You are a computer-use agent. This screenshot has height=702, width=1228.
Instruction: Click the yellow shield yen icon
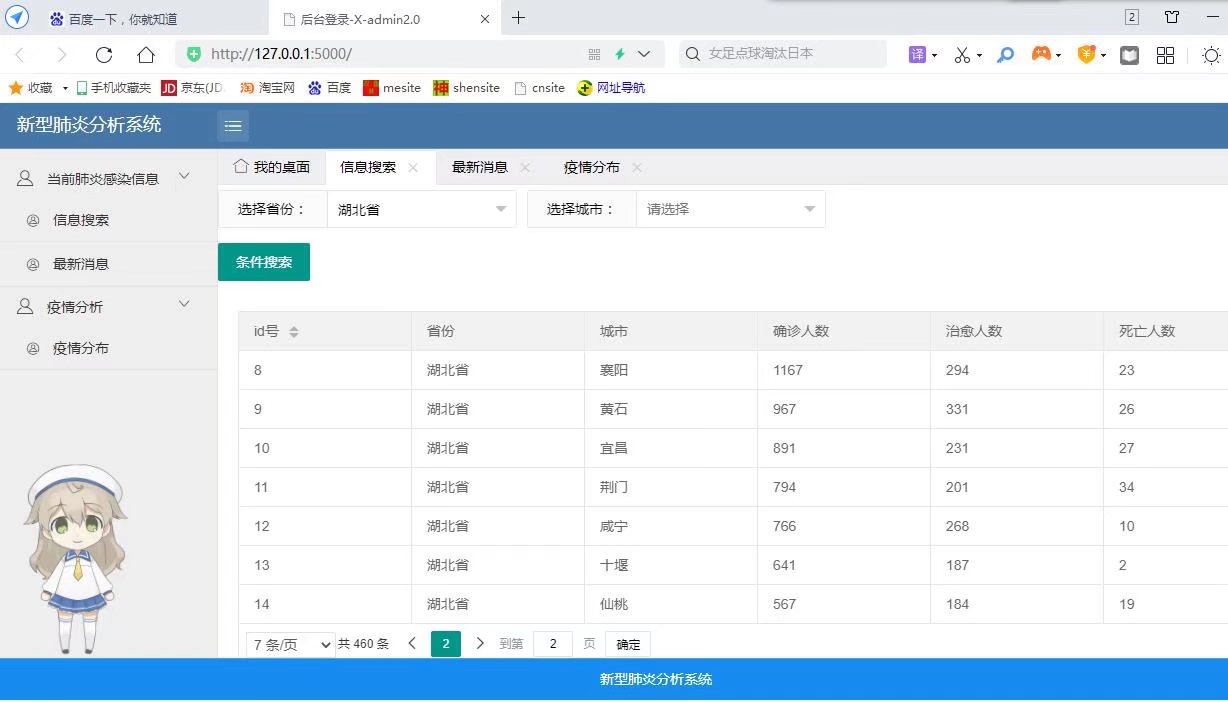(1086, 55)
